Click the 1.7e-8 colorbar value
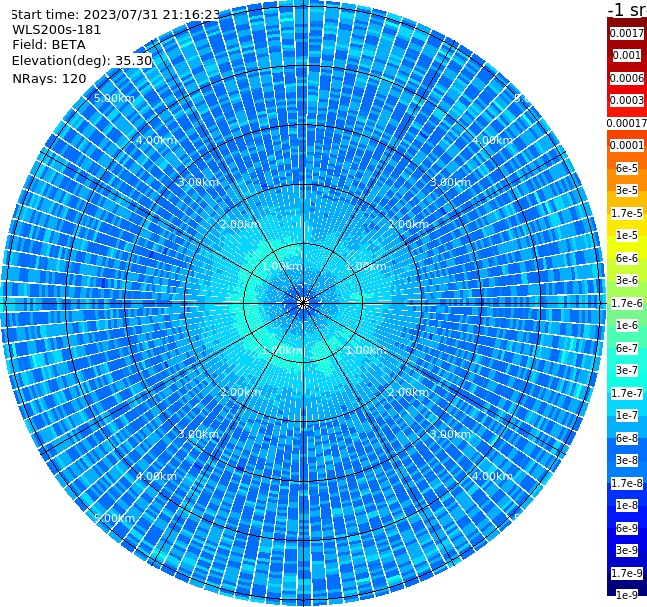This screenshot has height=607, width=647. coord(627,483)
